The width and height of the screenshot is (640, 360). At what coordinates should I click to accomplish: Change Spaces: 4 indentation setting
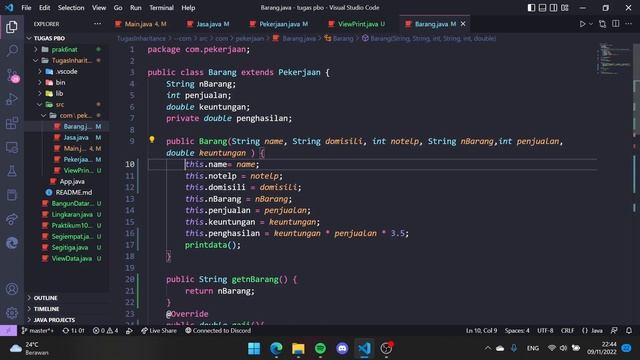(517, 331)
